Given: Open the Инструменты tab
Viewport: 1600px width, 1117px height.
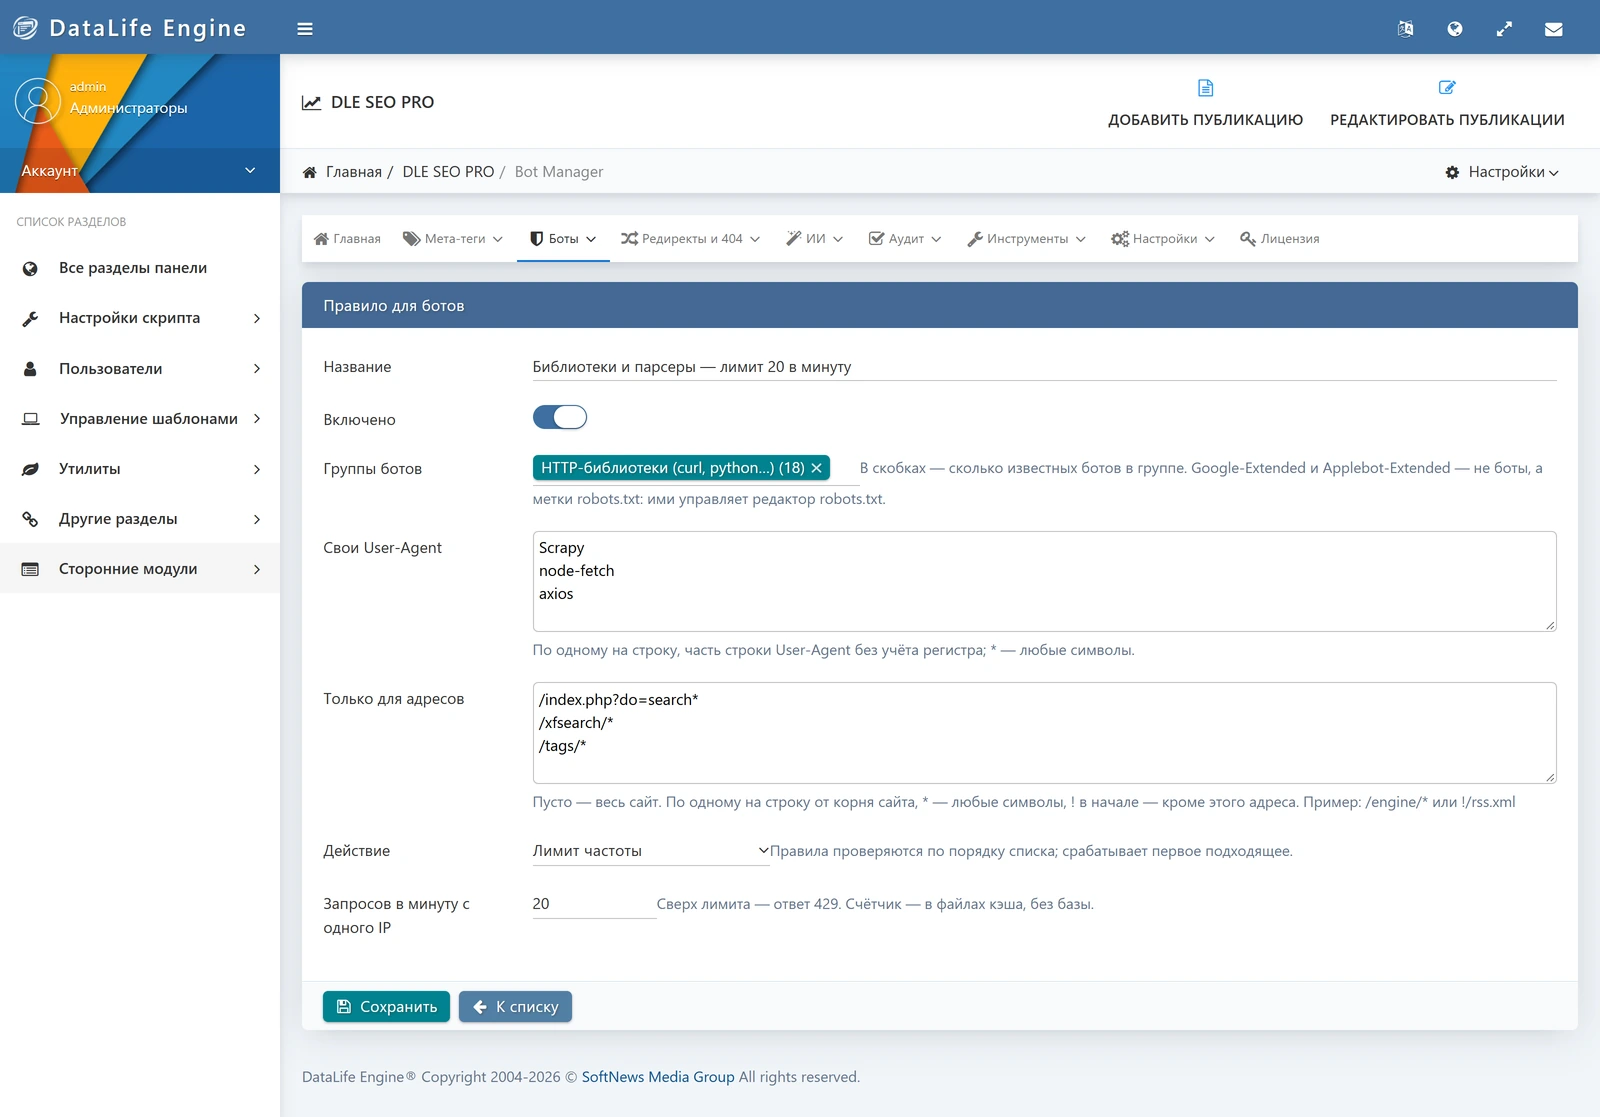Looking at the screenshot, I should 1026,239.
